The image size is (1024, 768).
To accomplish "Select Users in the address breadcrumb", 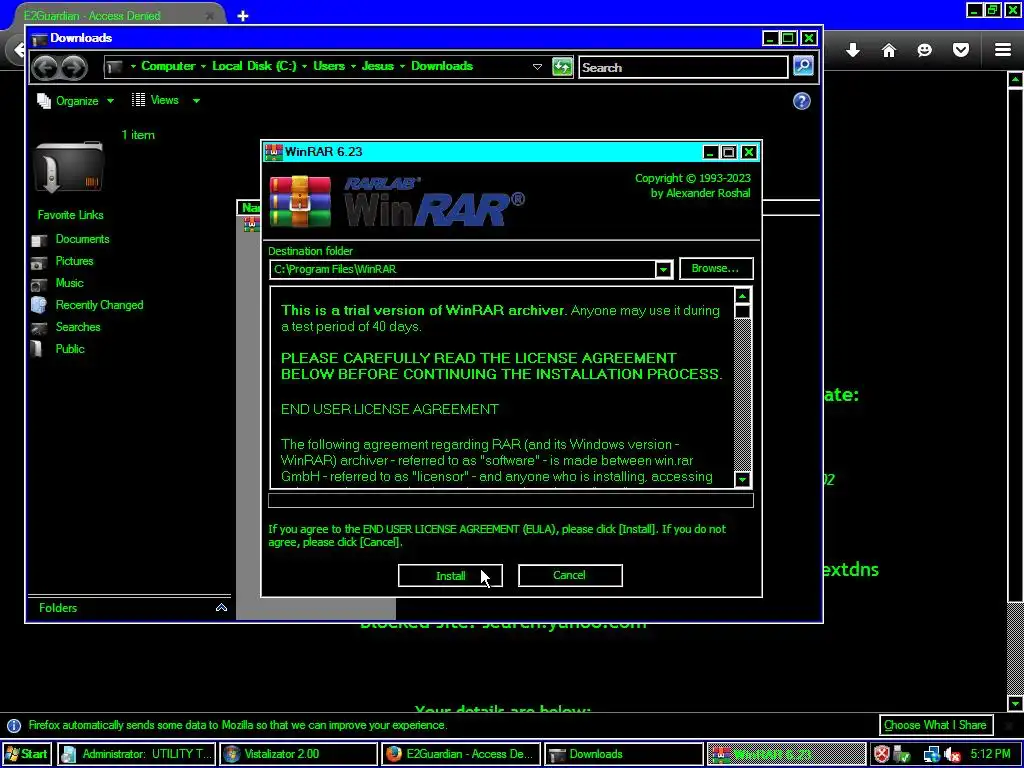I will pos(328,66).
